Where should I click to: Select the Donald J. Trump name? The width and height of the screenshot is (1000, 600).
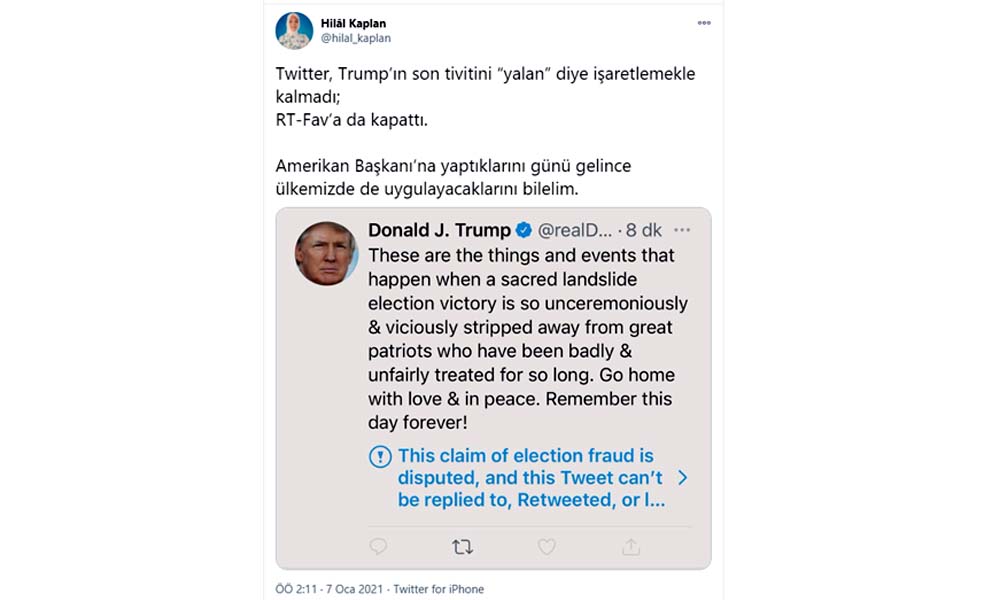439,230
